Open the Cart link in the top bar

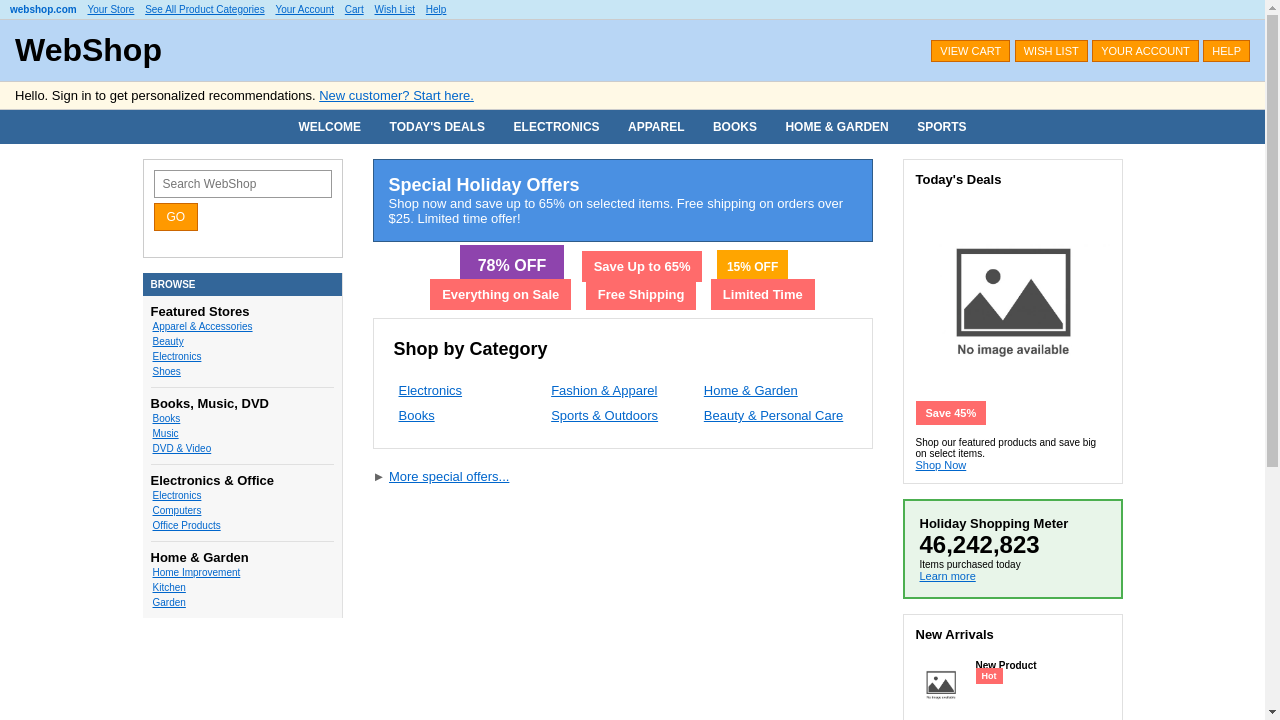(x=353, y=9)
